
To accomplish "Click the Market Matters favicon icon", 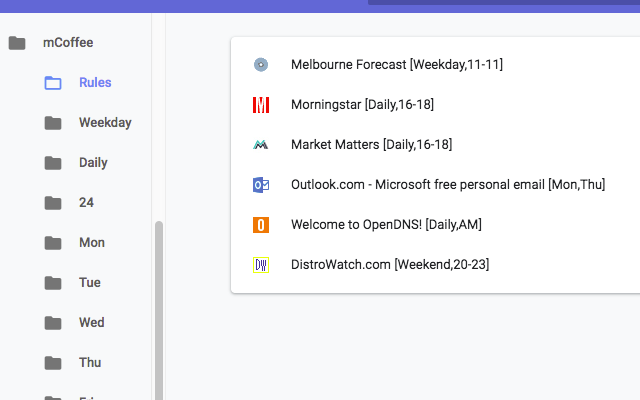I will coord(261,145).
